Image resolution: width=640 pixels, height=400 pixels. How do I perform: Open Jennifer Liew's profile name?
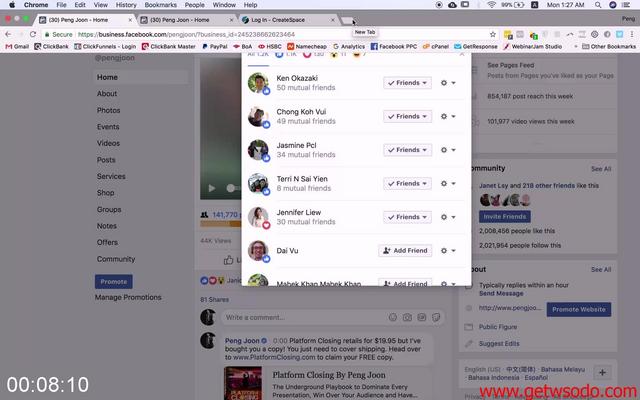point(299,212)
